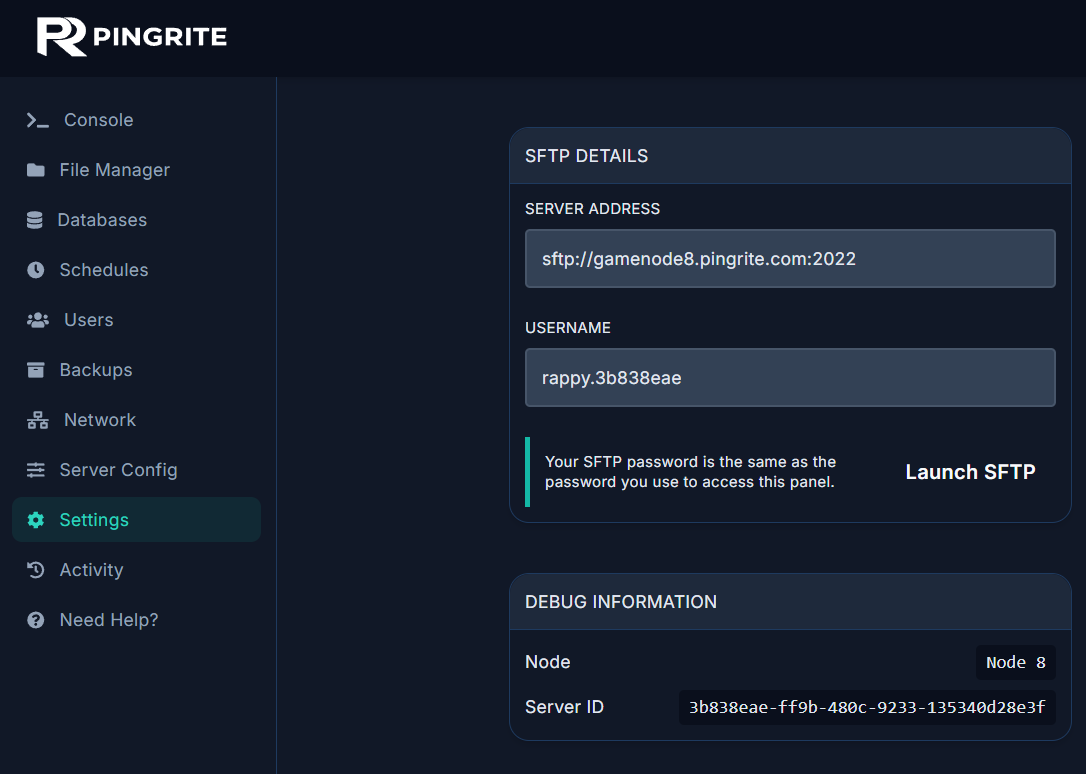The width and height of the screenshot is (1086, 774).
Task: Navigate to the Network section
Action: [100, 420]
